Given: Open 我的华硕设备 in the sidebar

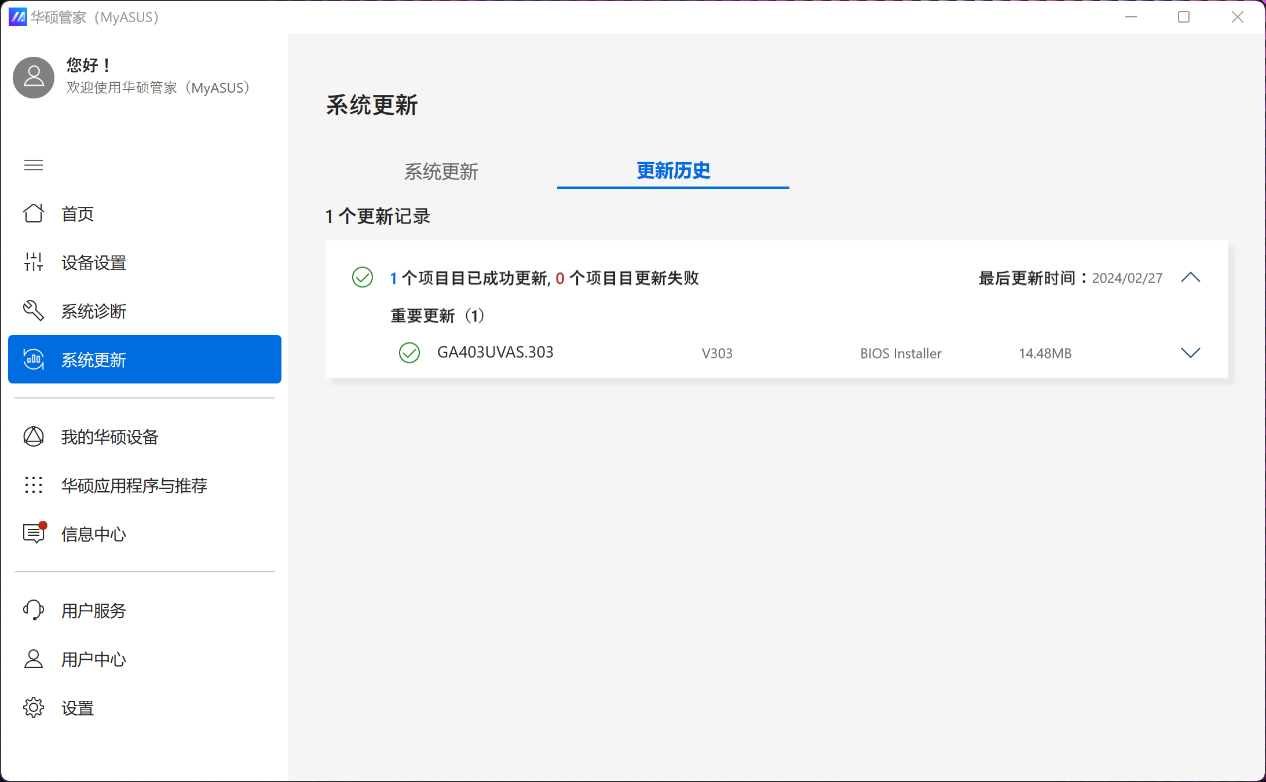Looking at the screenshot, I should (144, 437).
